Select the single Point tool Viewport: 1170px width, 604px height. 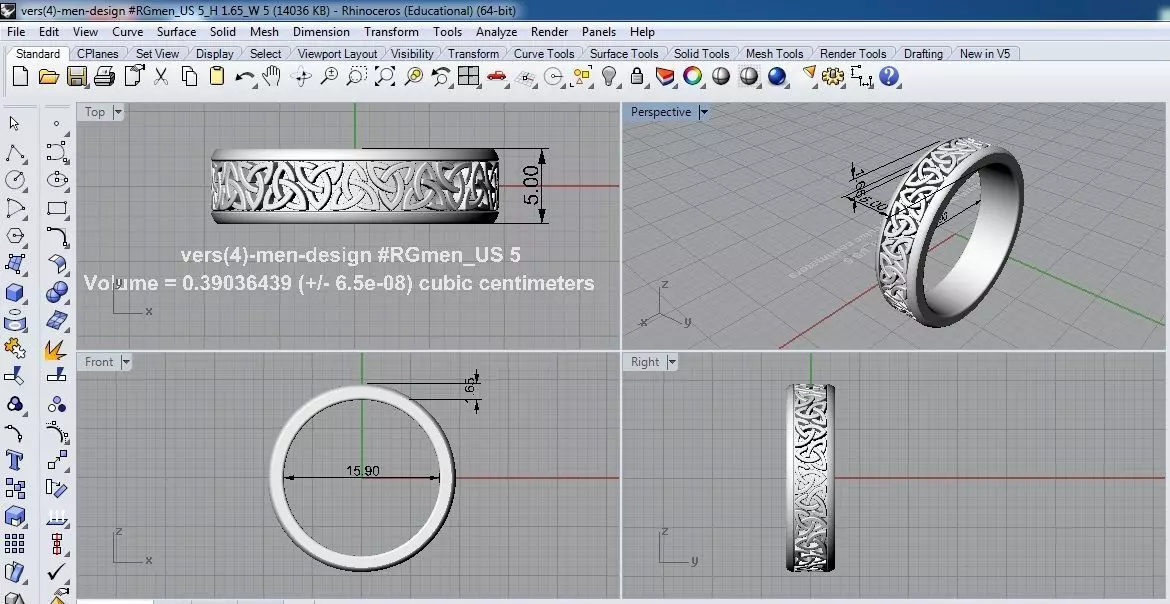pos(57,124)
